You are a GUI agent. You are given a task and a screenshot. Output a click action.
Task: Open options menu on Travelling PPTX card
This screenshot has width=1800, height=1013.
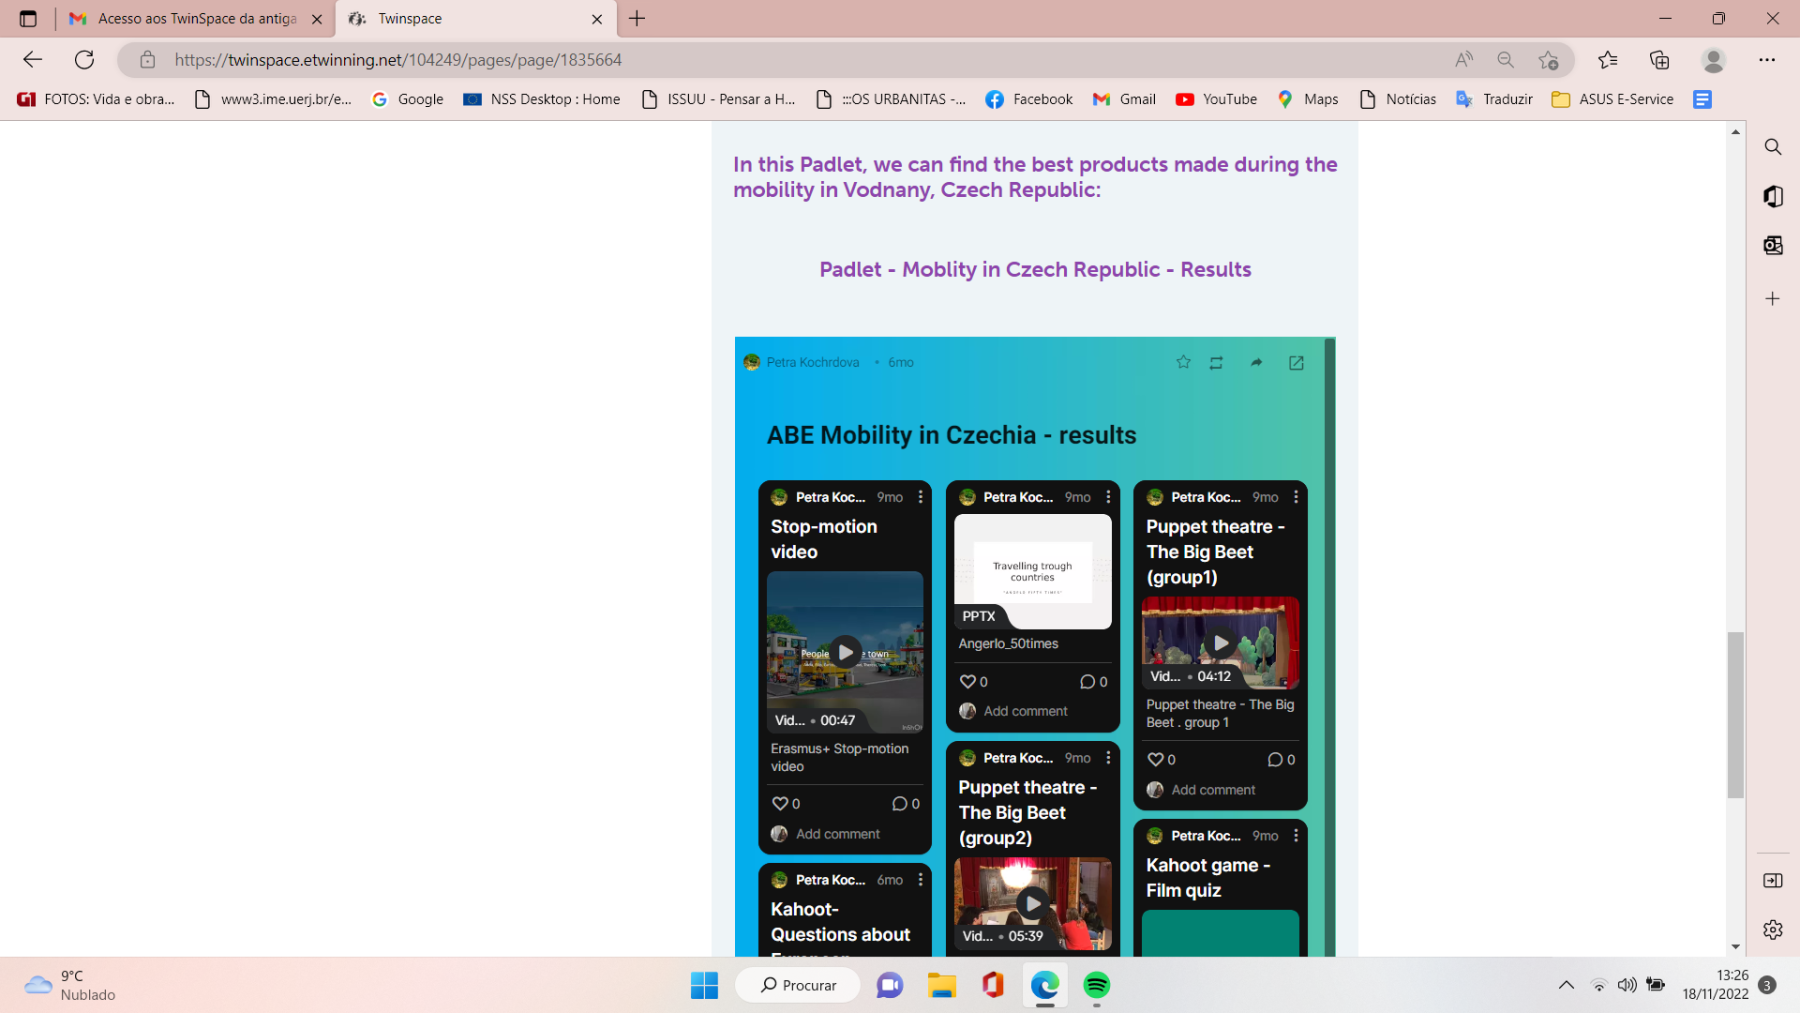point(1108,497)
